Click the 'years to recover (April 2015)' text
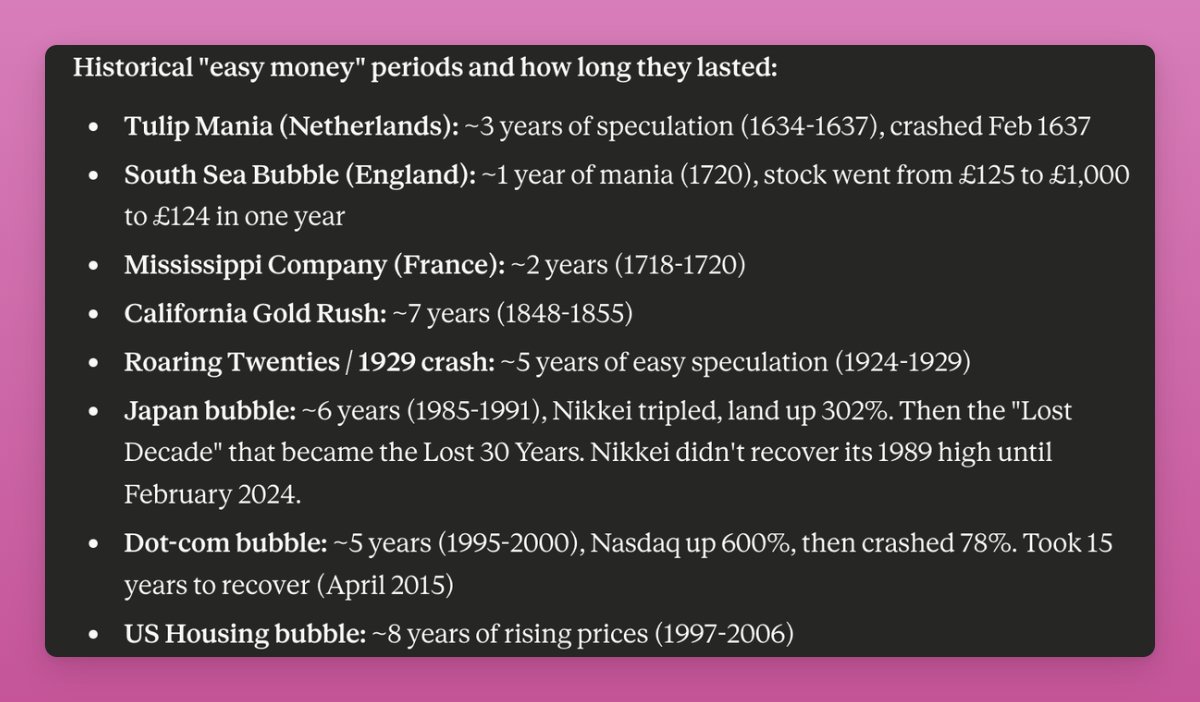Viewport: 1200px width, 702px height. pos(289,585)
